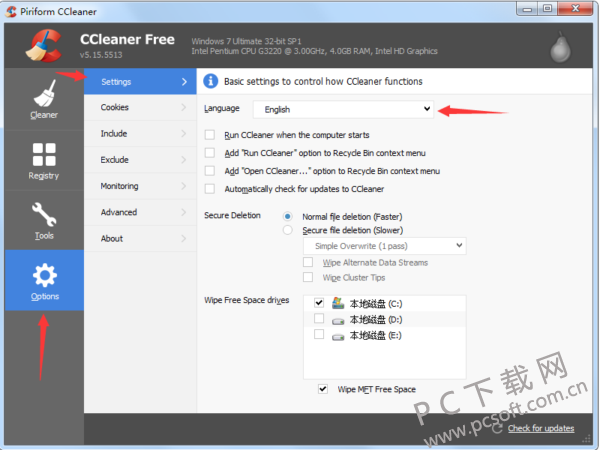This screenshot has width=600, height=450.
Task: Click the 本地磁盘 (E:) drive label
Action: pyautogui.click(x=375, y=336)
